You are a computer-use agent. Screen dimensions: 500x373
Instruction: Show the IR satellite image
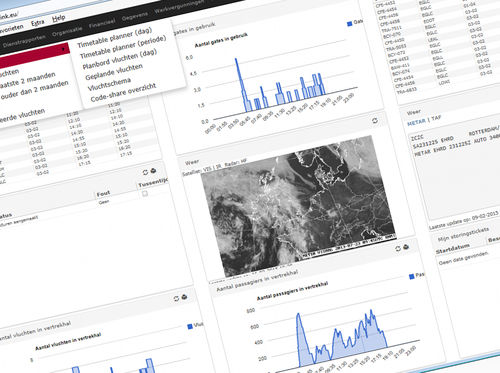220,167
